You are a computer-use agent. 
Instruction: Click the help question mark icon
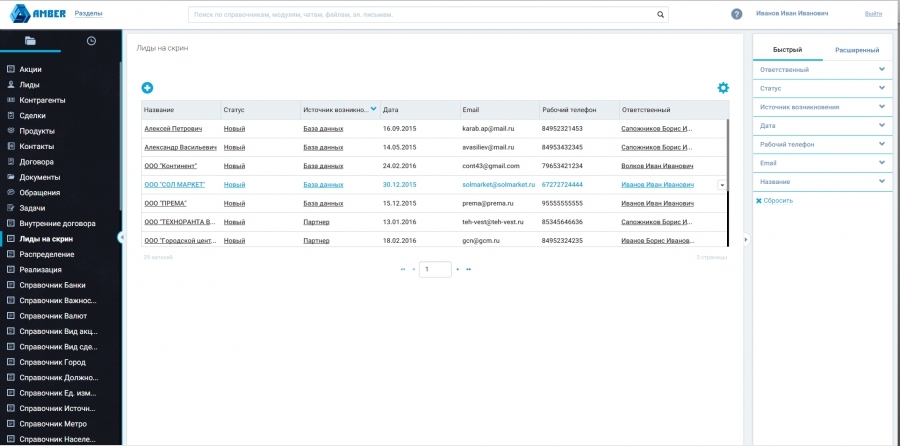click(737, 14)
